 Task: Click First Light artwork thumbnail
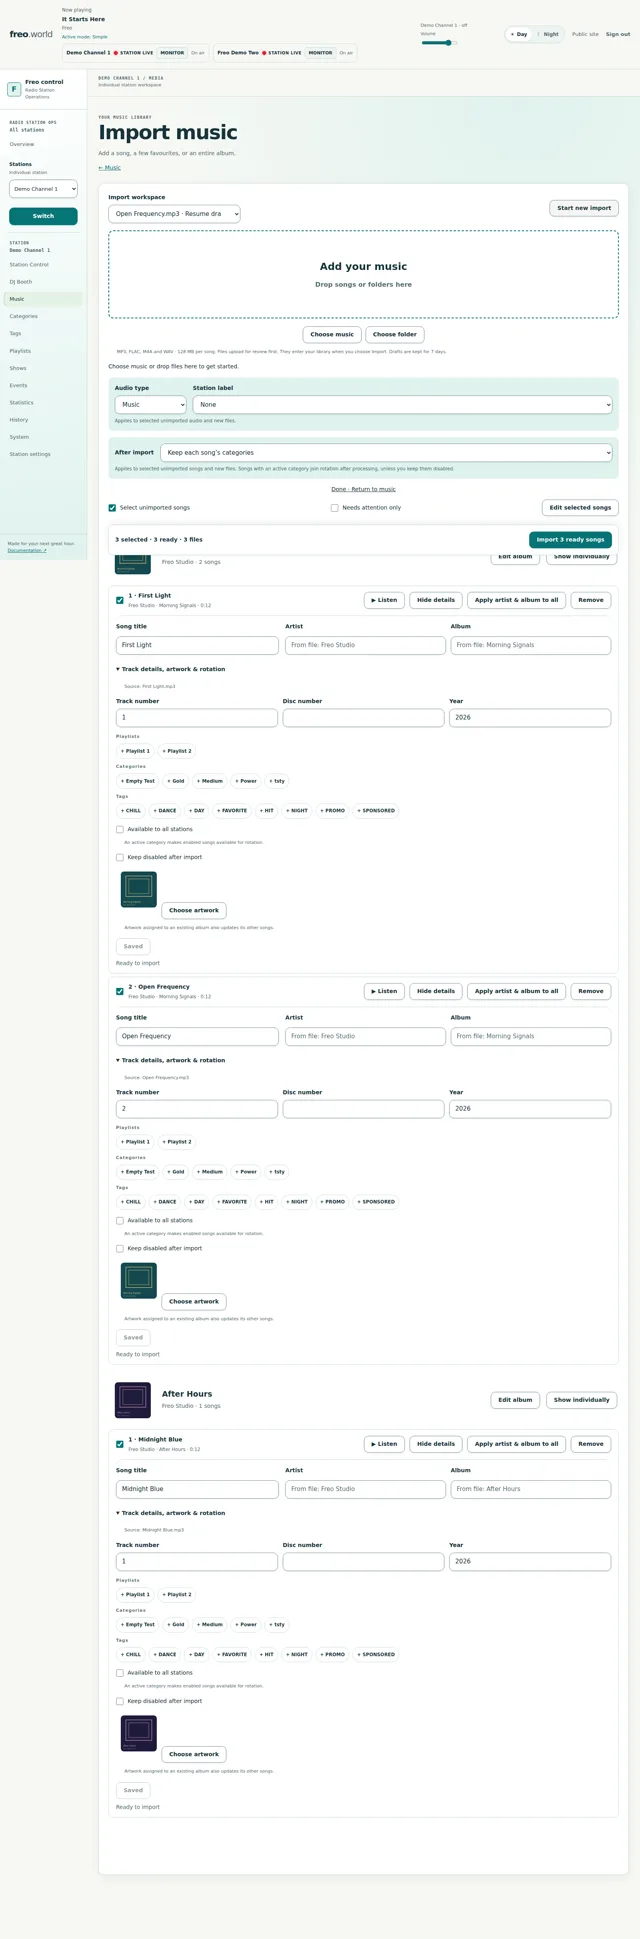pos(139,889)
